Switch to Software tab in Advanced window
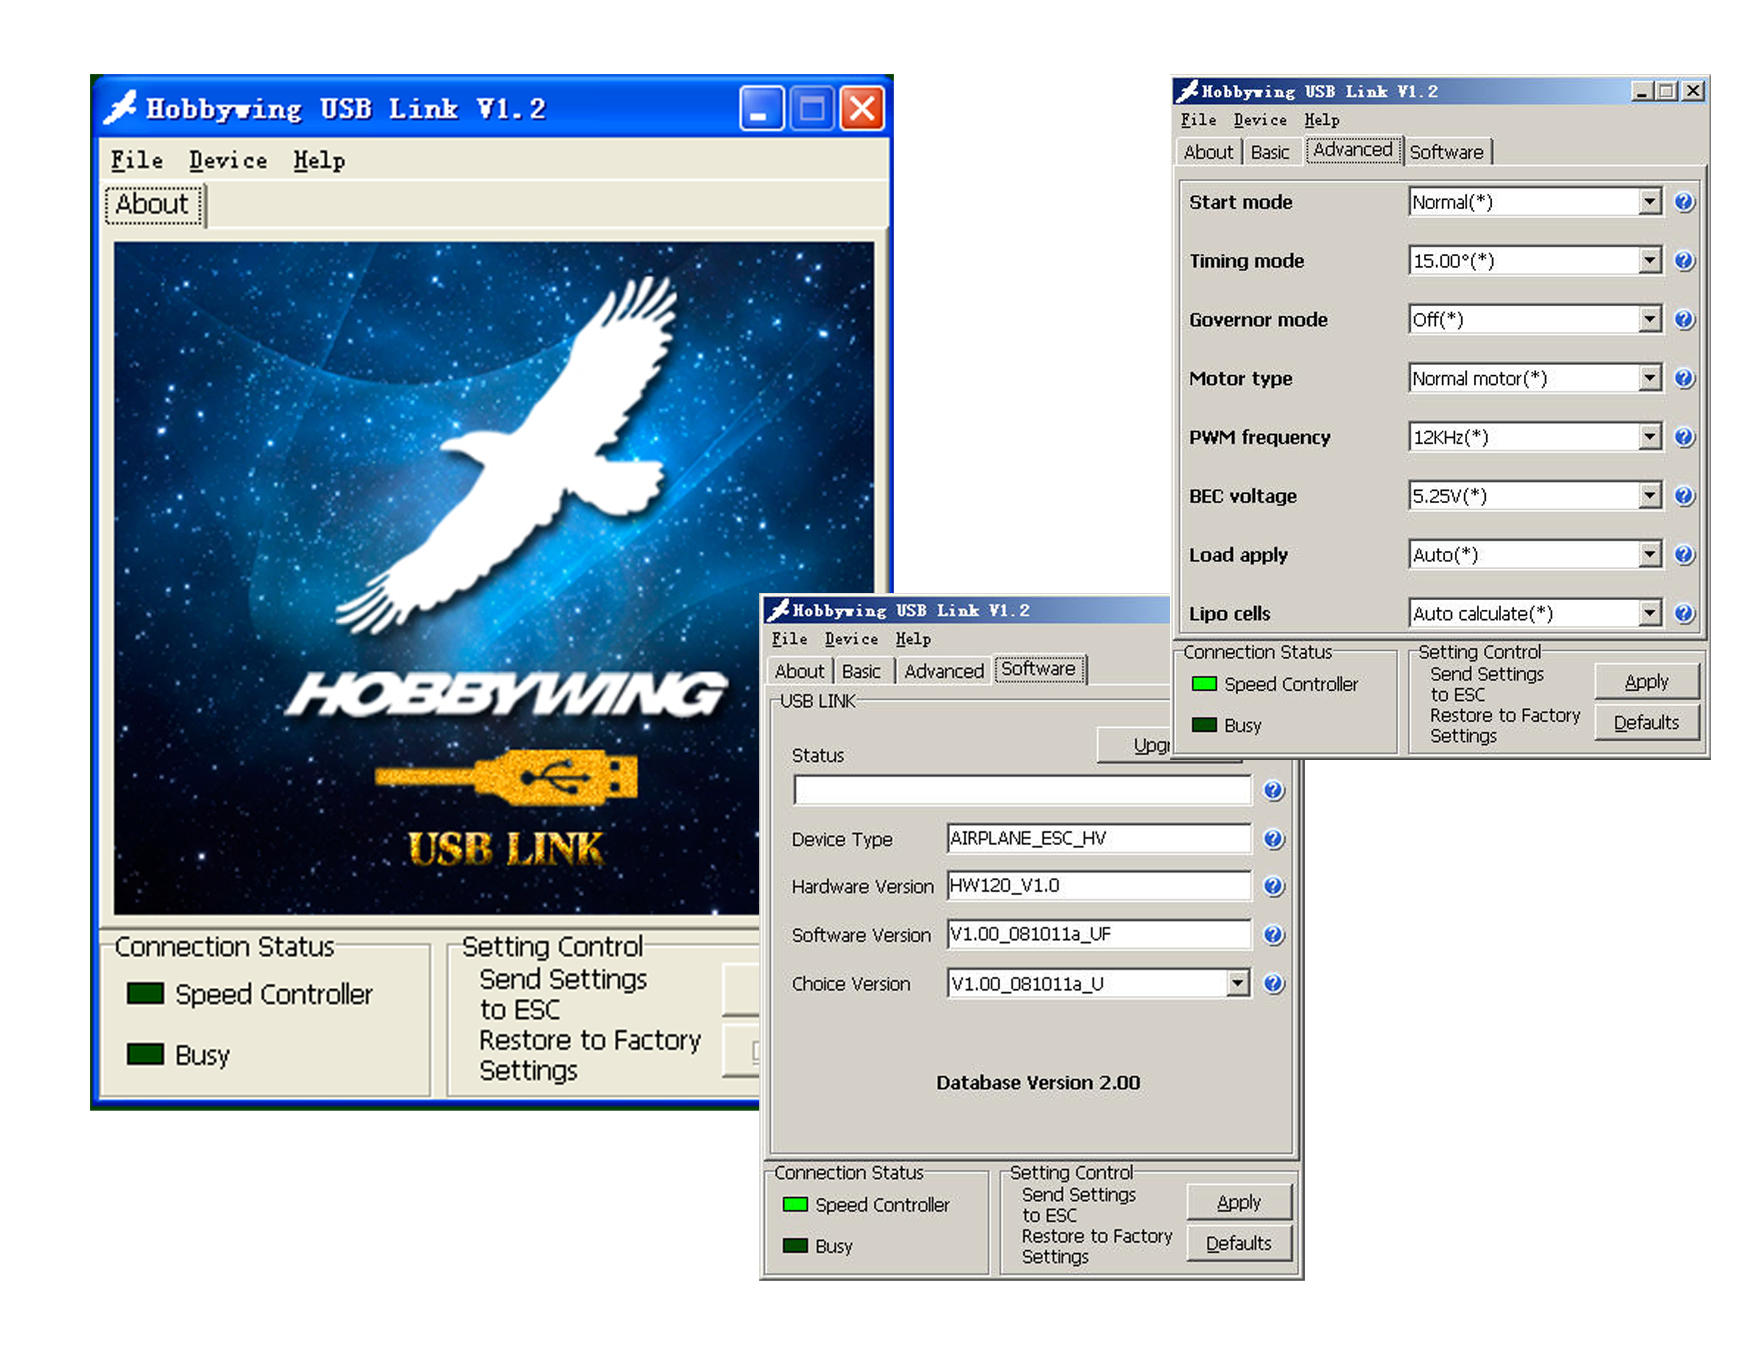Screen dimensions: 1760x1360 tap(1447, 152)
